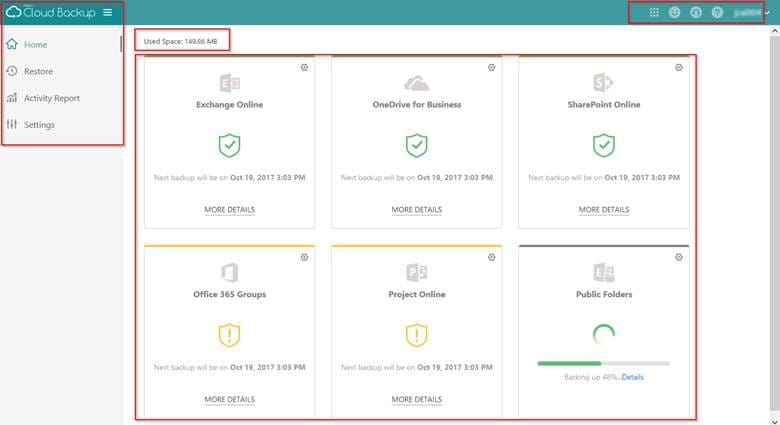Open the Office 365 Groups gear settings

(304, 257)
